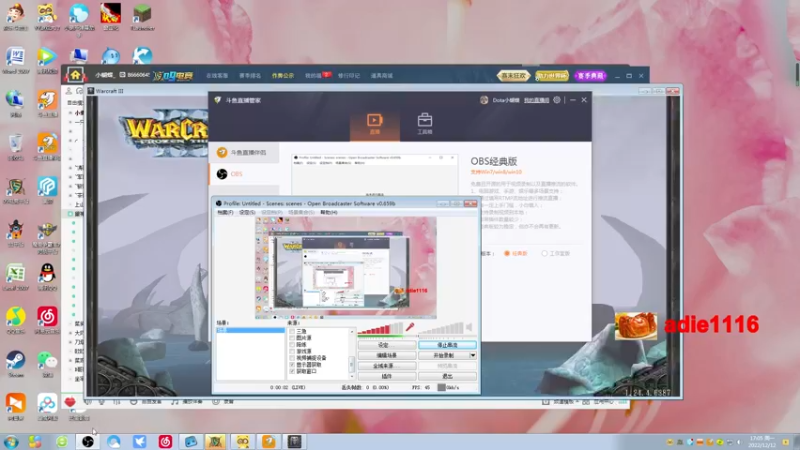Click the 赛季典藏 purple button

pos(591,76)
